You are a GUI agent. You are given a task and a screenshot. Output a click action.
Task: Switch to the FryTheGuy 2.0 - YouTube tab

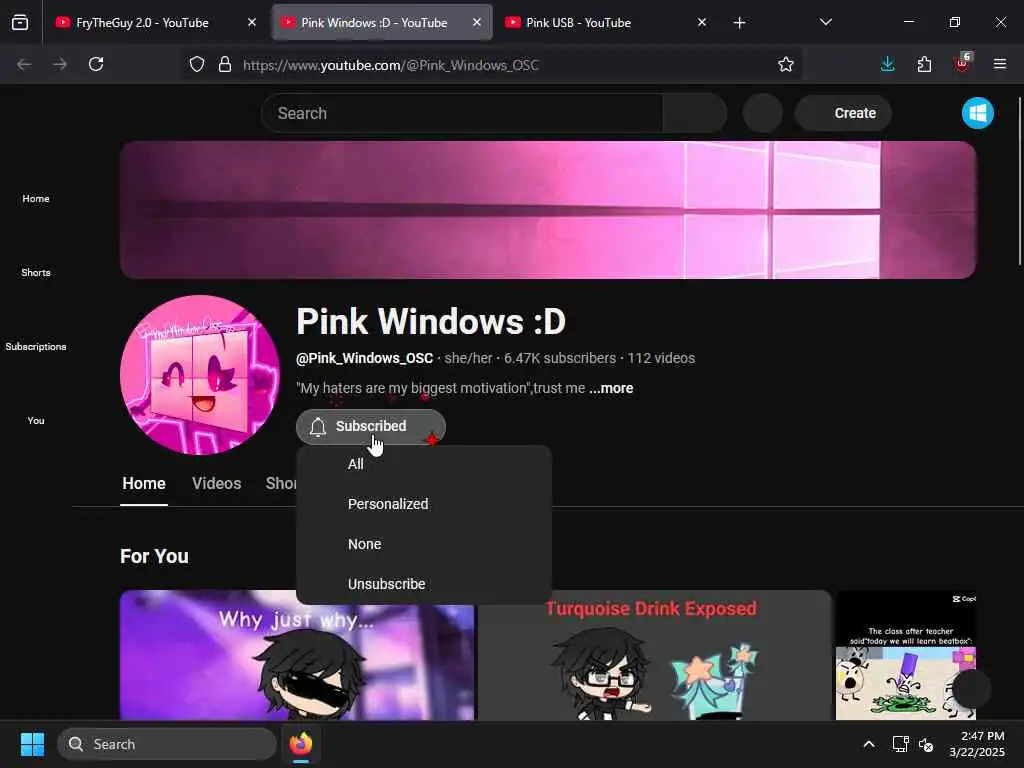[154, 22]
